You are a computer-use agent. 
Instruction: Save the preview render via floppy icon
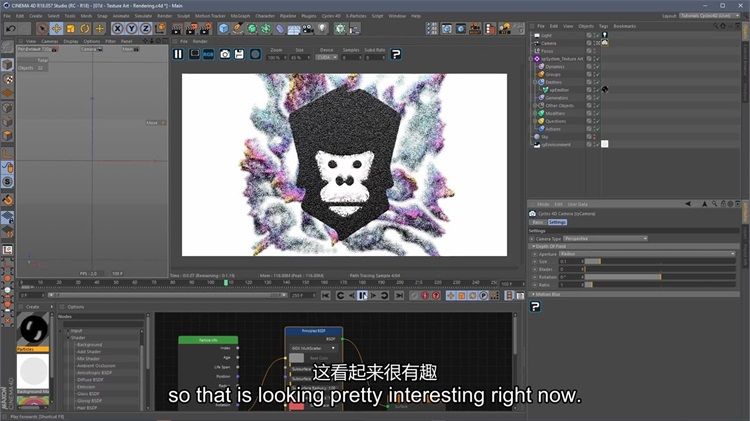click(x=239, y=54)
